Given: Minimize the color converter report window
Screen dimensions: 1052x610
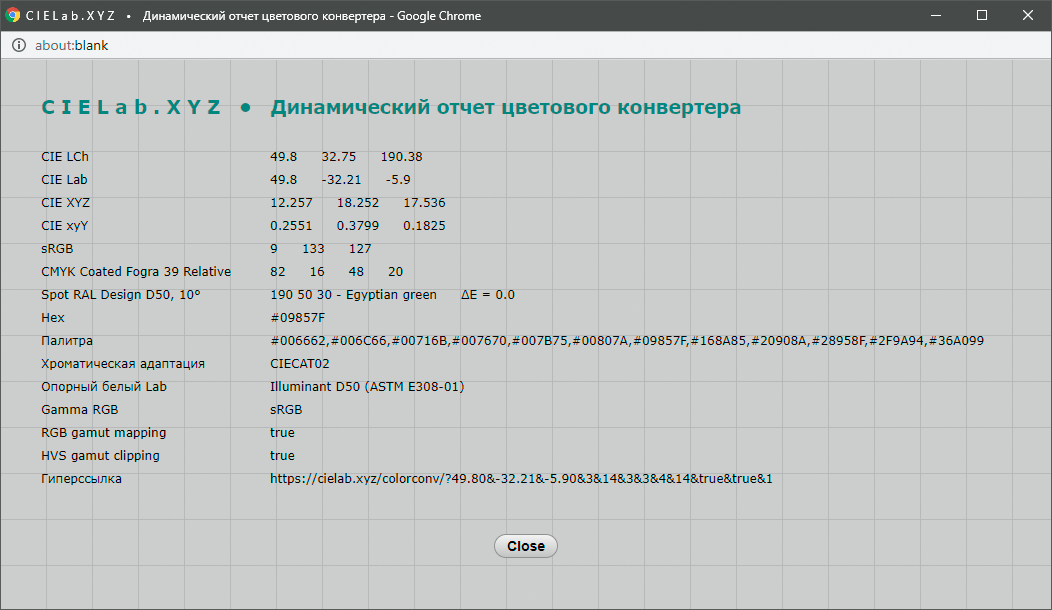Looking at the screenshot, I should click(937, 16).
